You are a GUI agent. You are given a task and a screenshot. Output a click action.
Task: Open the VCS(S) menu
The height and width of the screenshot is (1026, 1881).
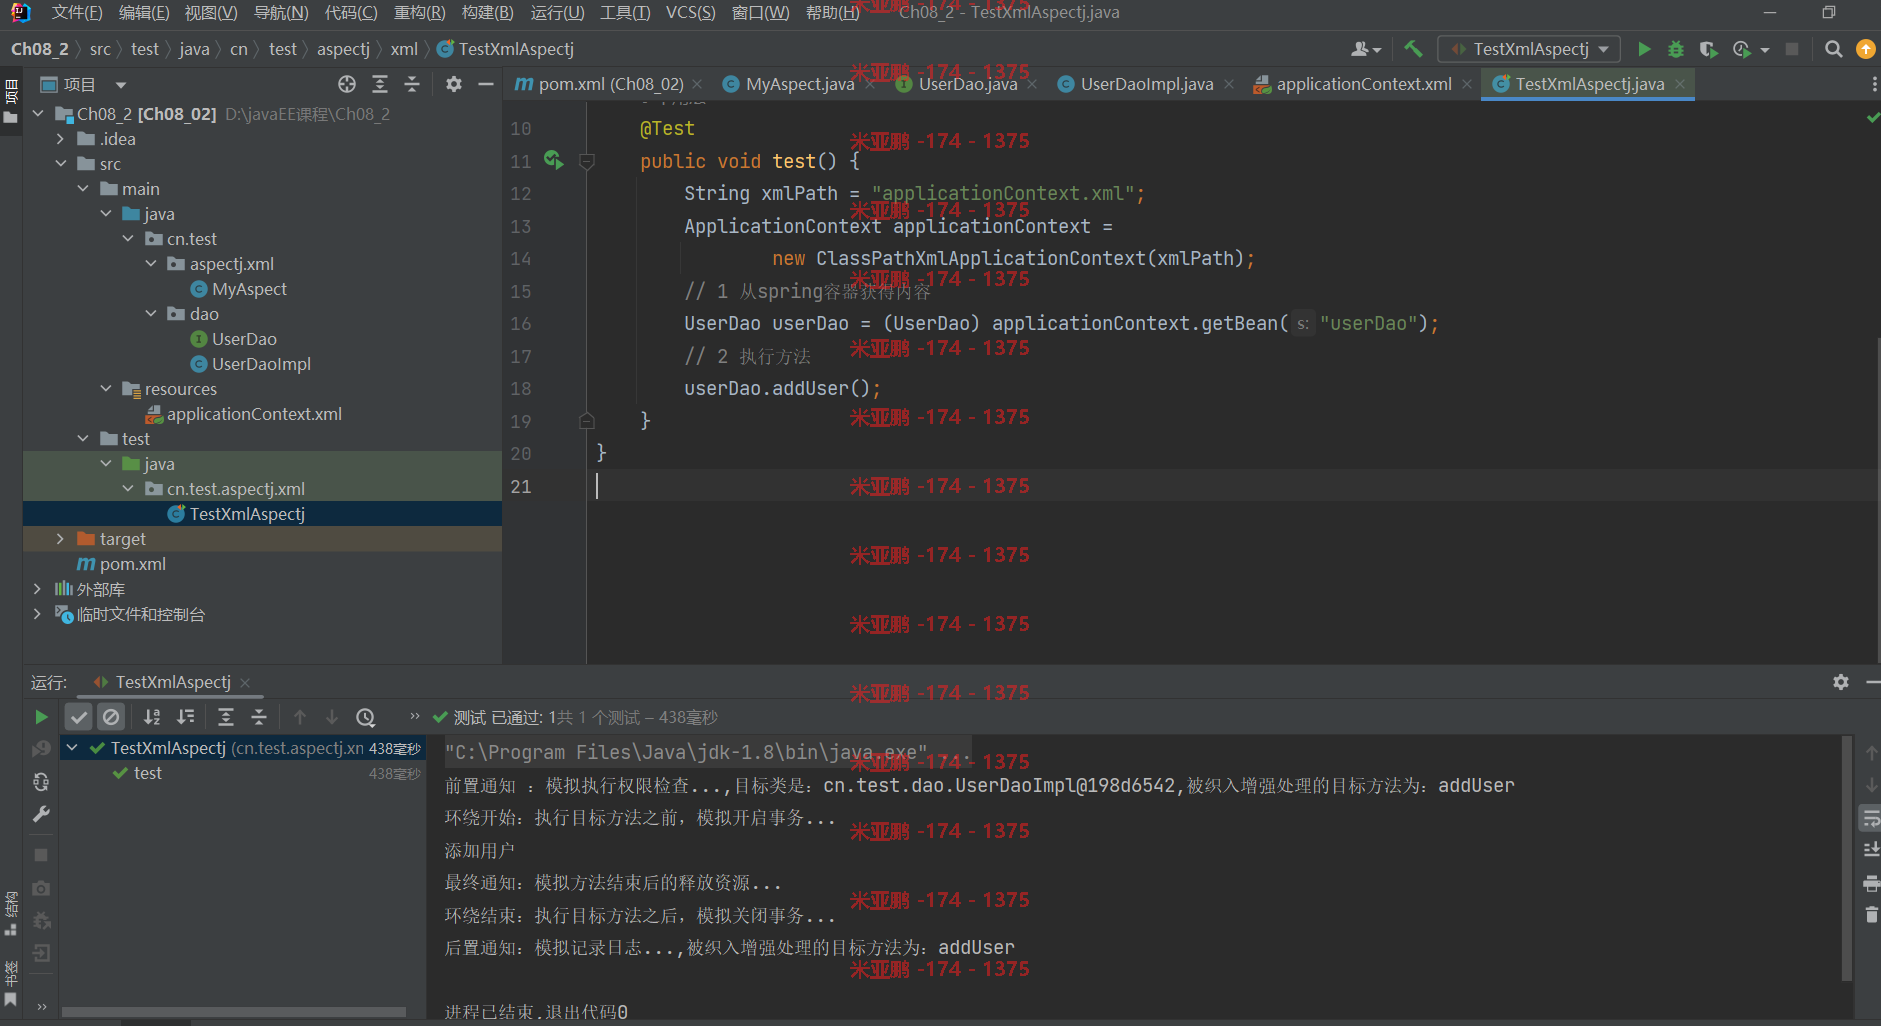(690, 13)
